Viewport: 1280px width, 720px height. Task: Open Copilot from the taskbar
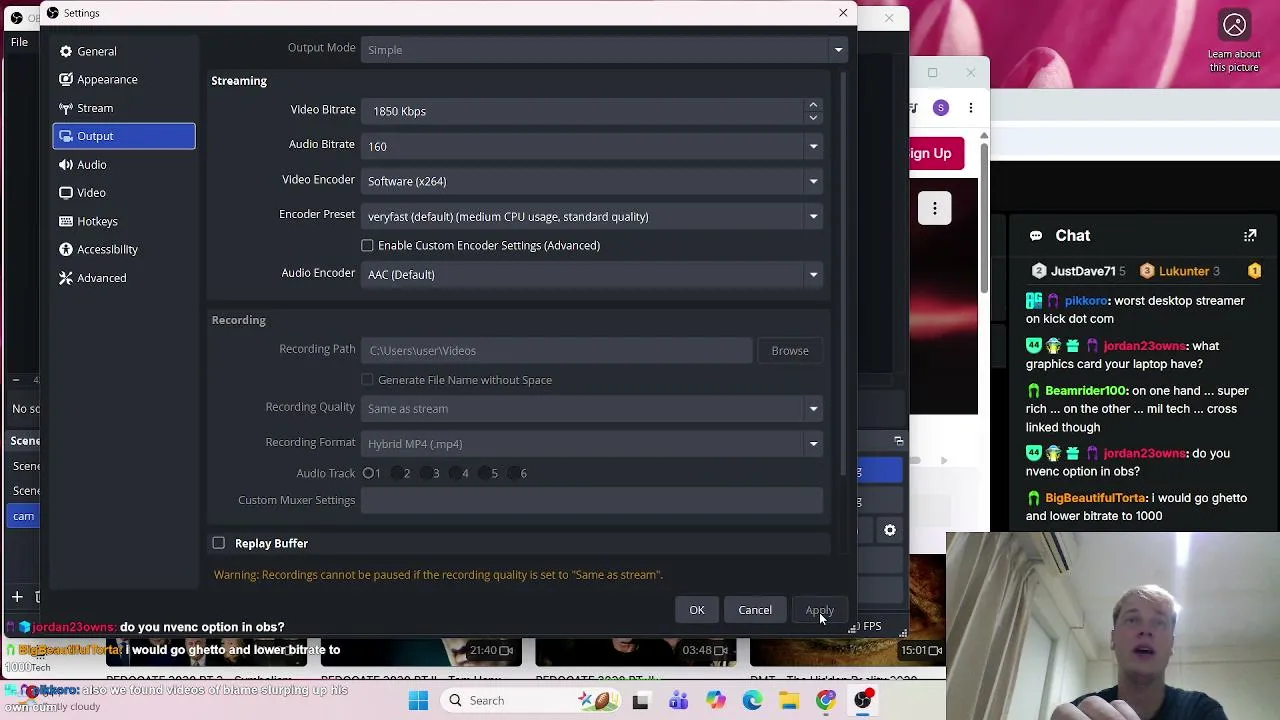[715, 700]
